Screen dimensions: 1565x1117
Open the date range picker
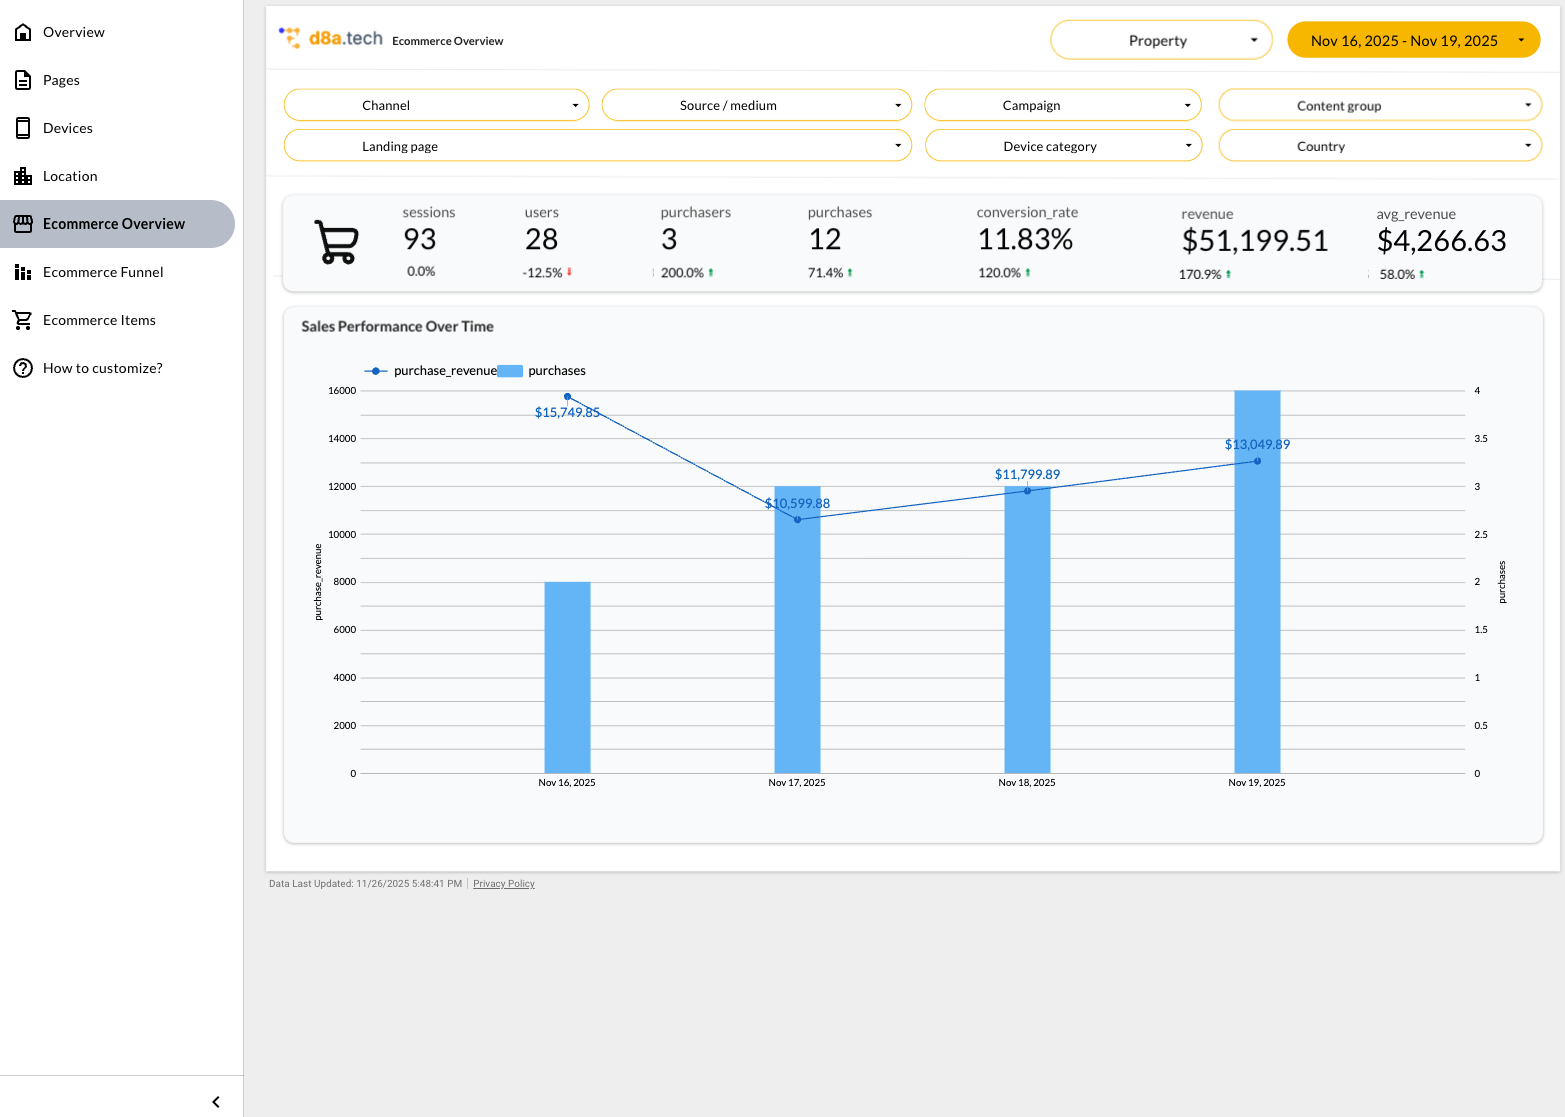[x=1412, y=40]
